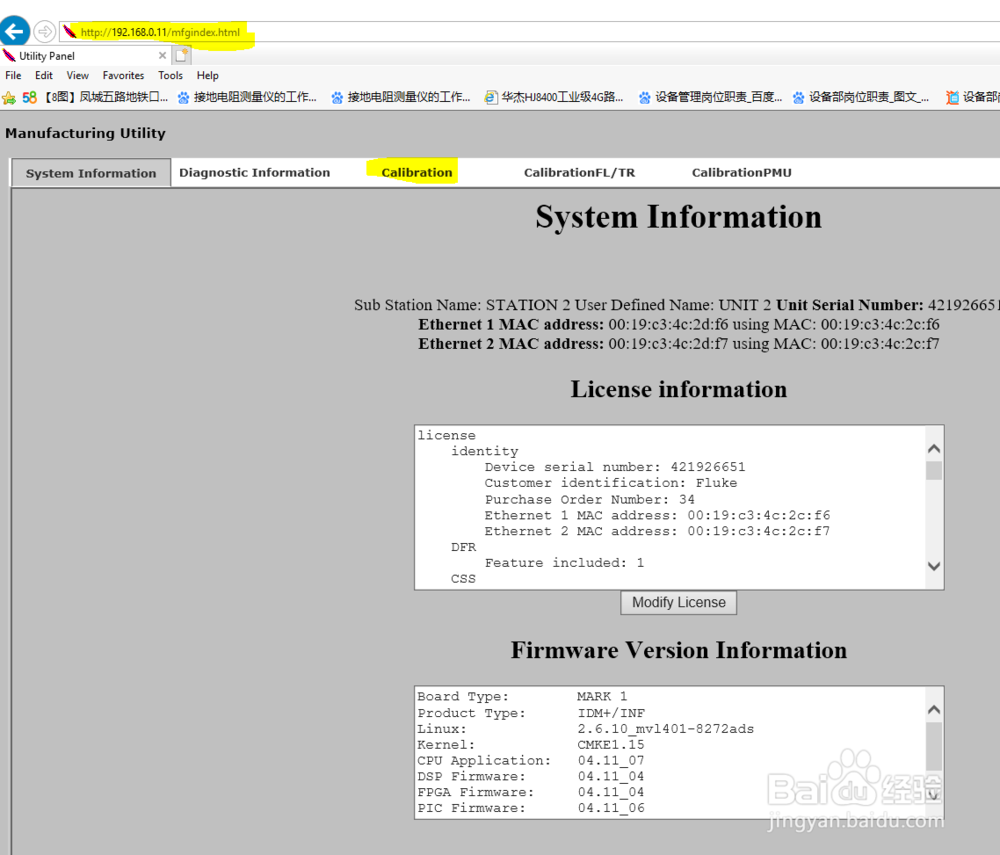Click the Sub Station Name: STATION 2 text
Viewport: 1000px width, 855px height.
pyautogui.click(x=462, y=305)
